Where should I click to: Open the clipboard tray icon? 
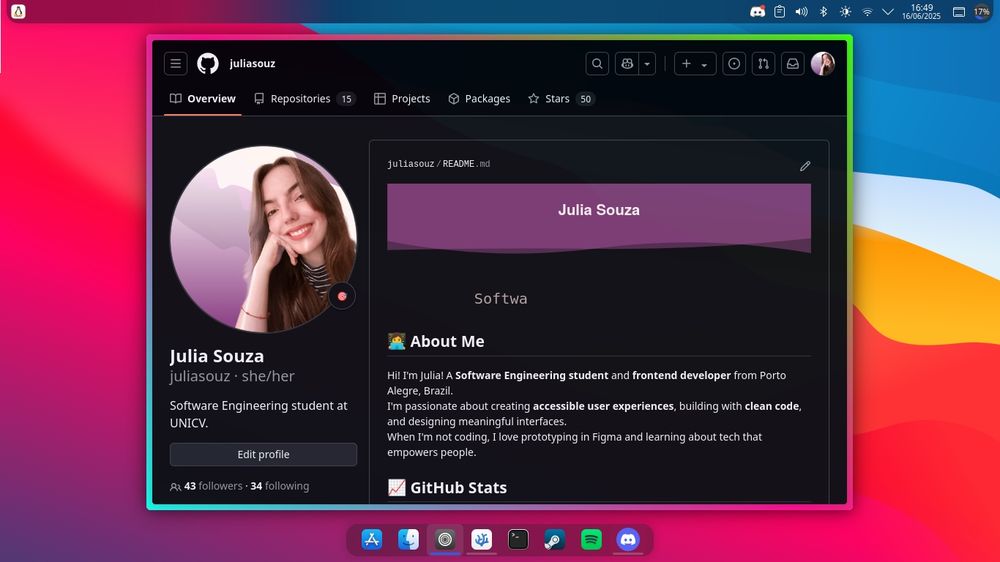pyautogui.click(x=779, y=11)
